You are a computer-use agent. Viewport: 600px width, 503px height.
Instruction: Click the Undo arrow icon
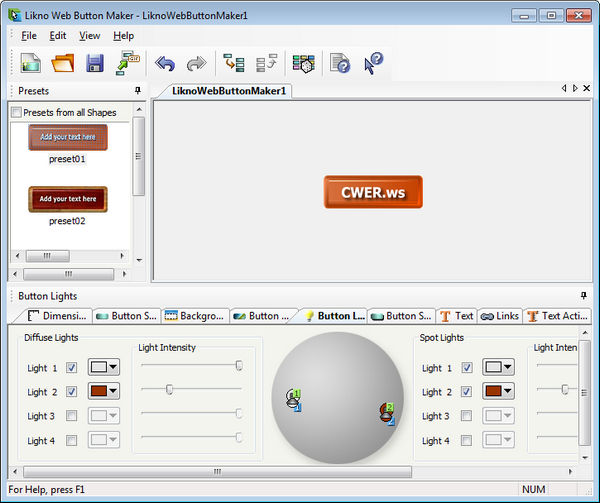[x=165, y=63]
